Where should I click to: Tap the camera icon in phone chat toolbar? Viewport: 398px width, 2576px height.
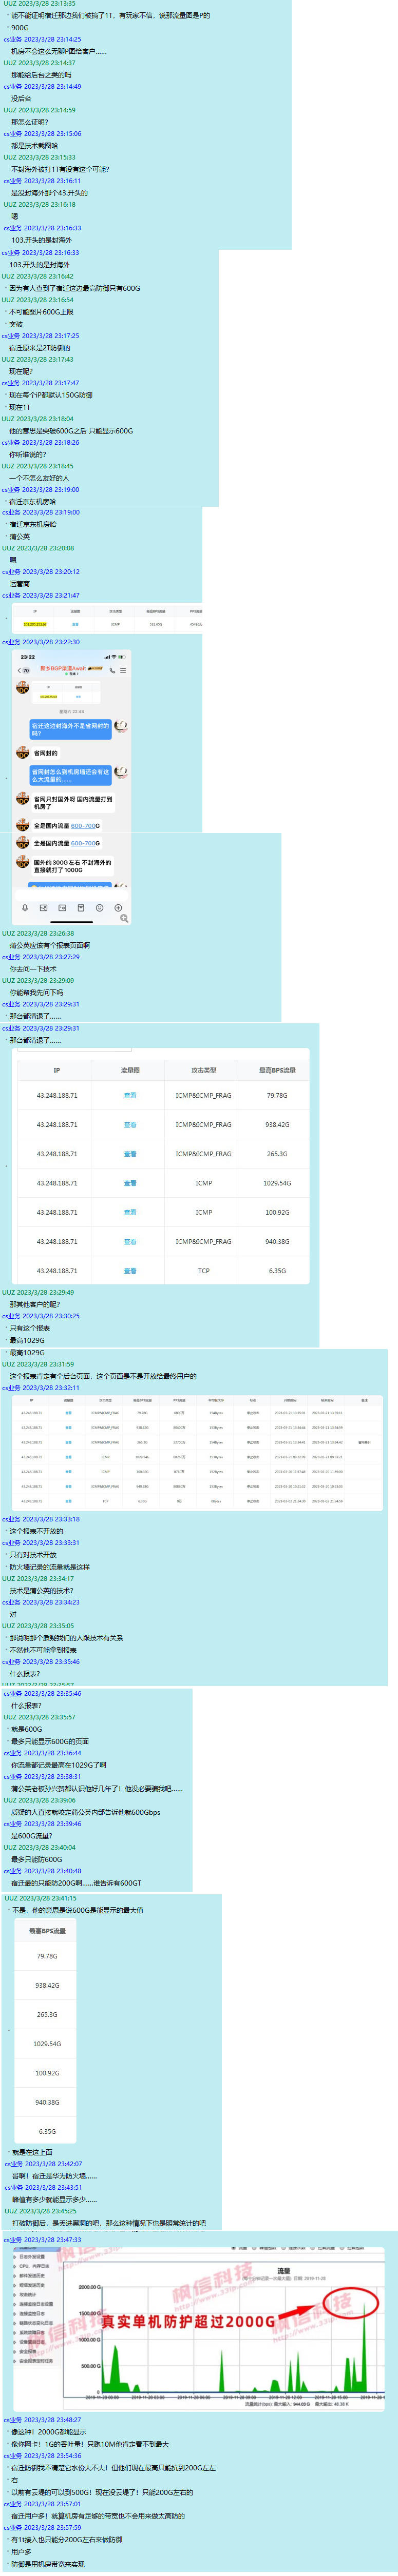click(62, 909)
